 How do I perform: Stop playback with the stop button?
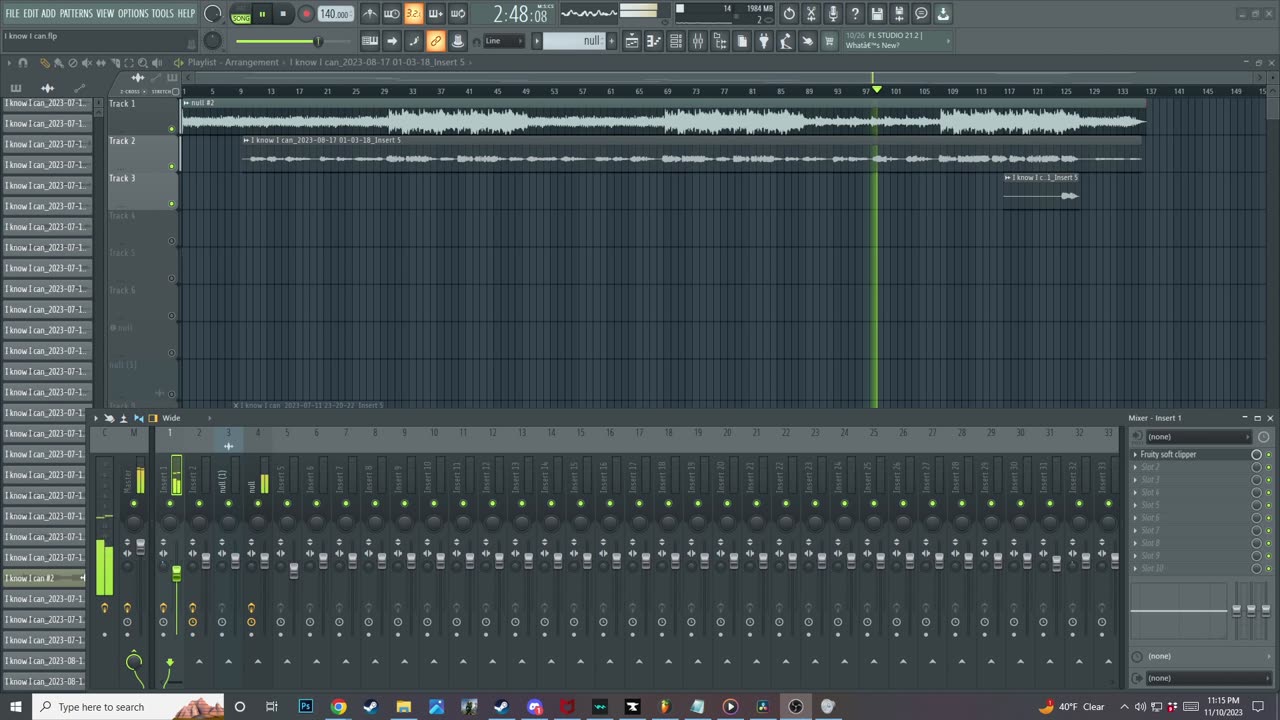coord(283,14)
